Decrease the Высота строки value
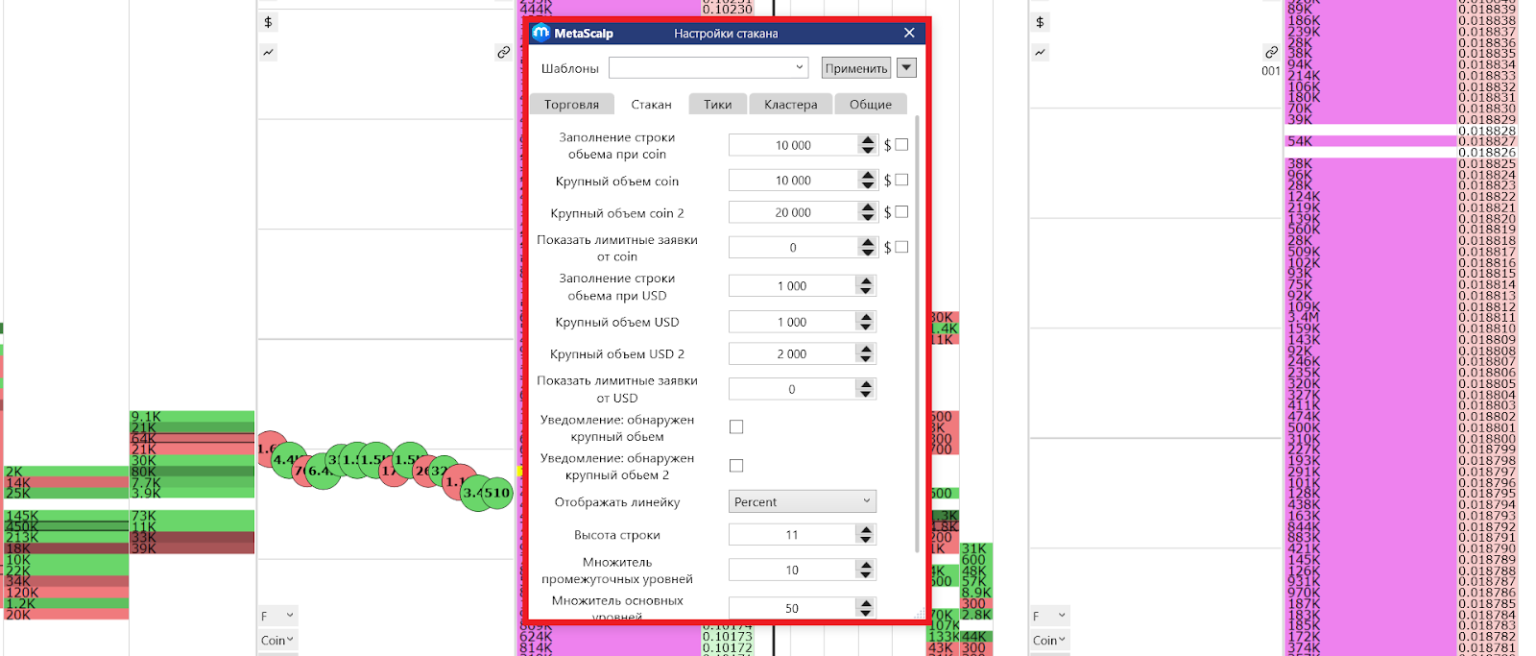 click(866, 540)
